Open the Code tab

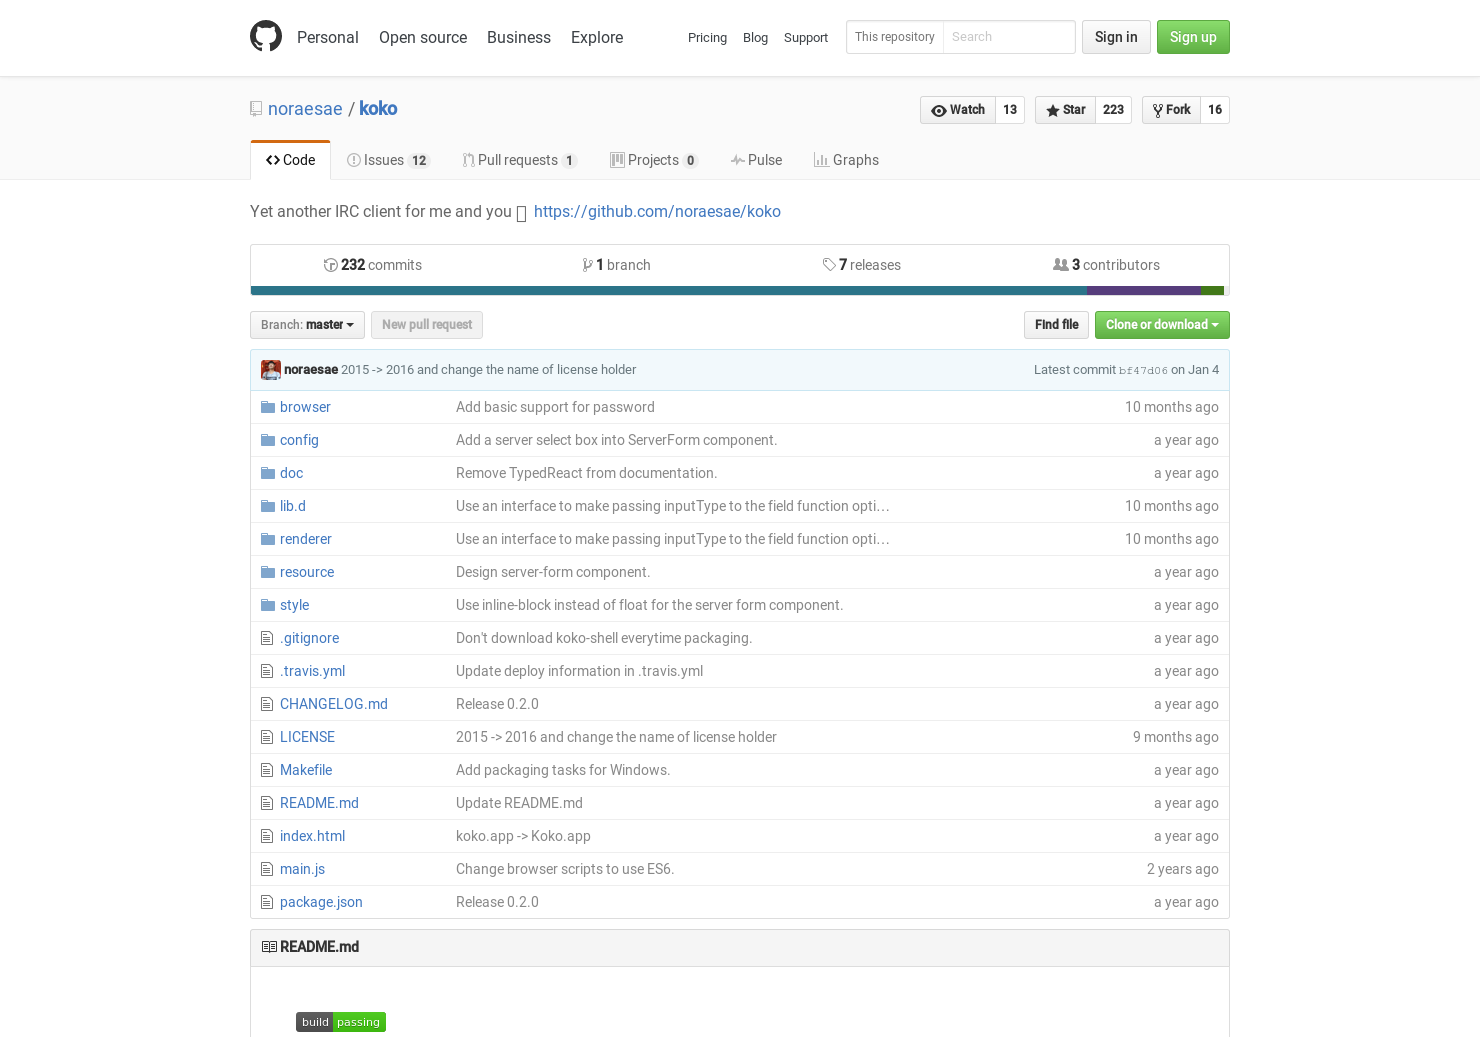[x=290, y=160]
